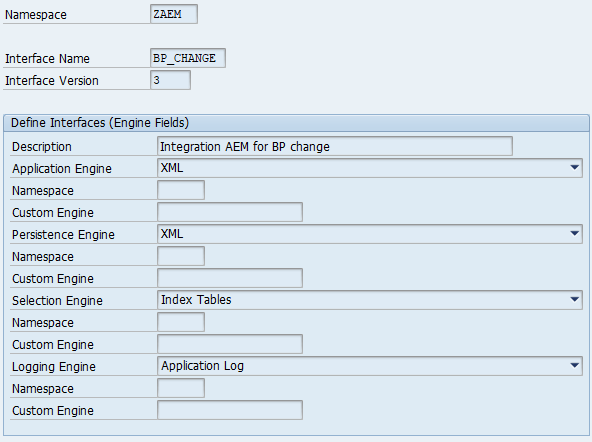
Task: Expand the Logging Engine dropdown arrow
Action: tap(574, 365)
